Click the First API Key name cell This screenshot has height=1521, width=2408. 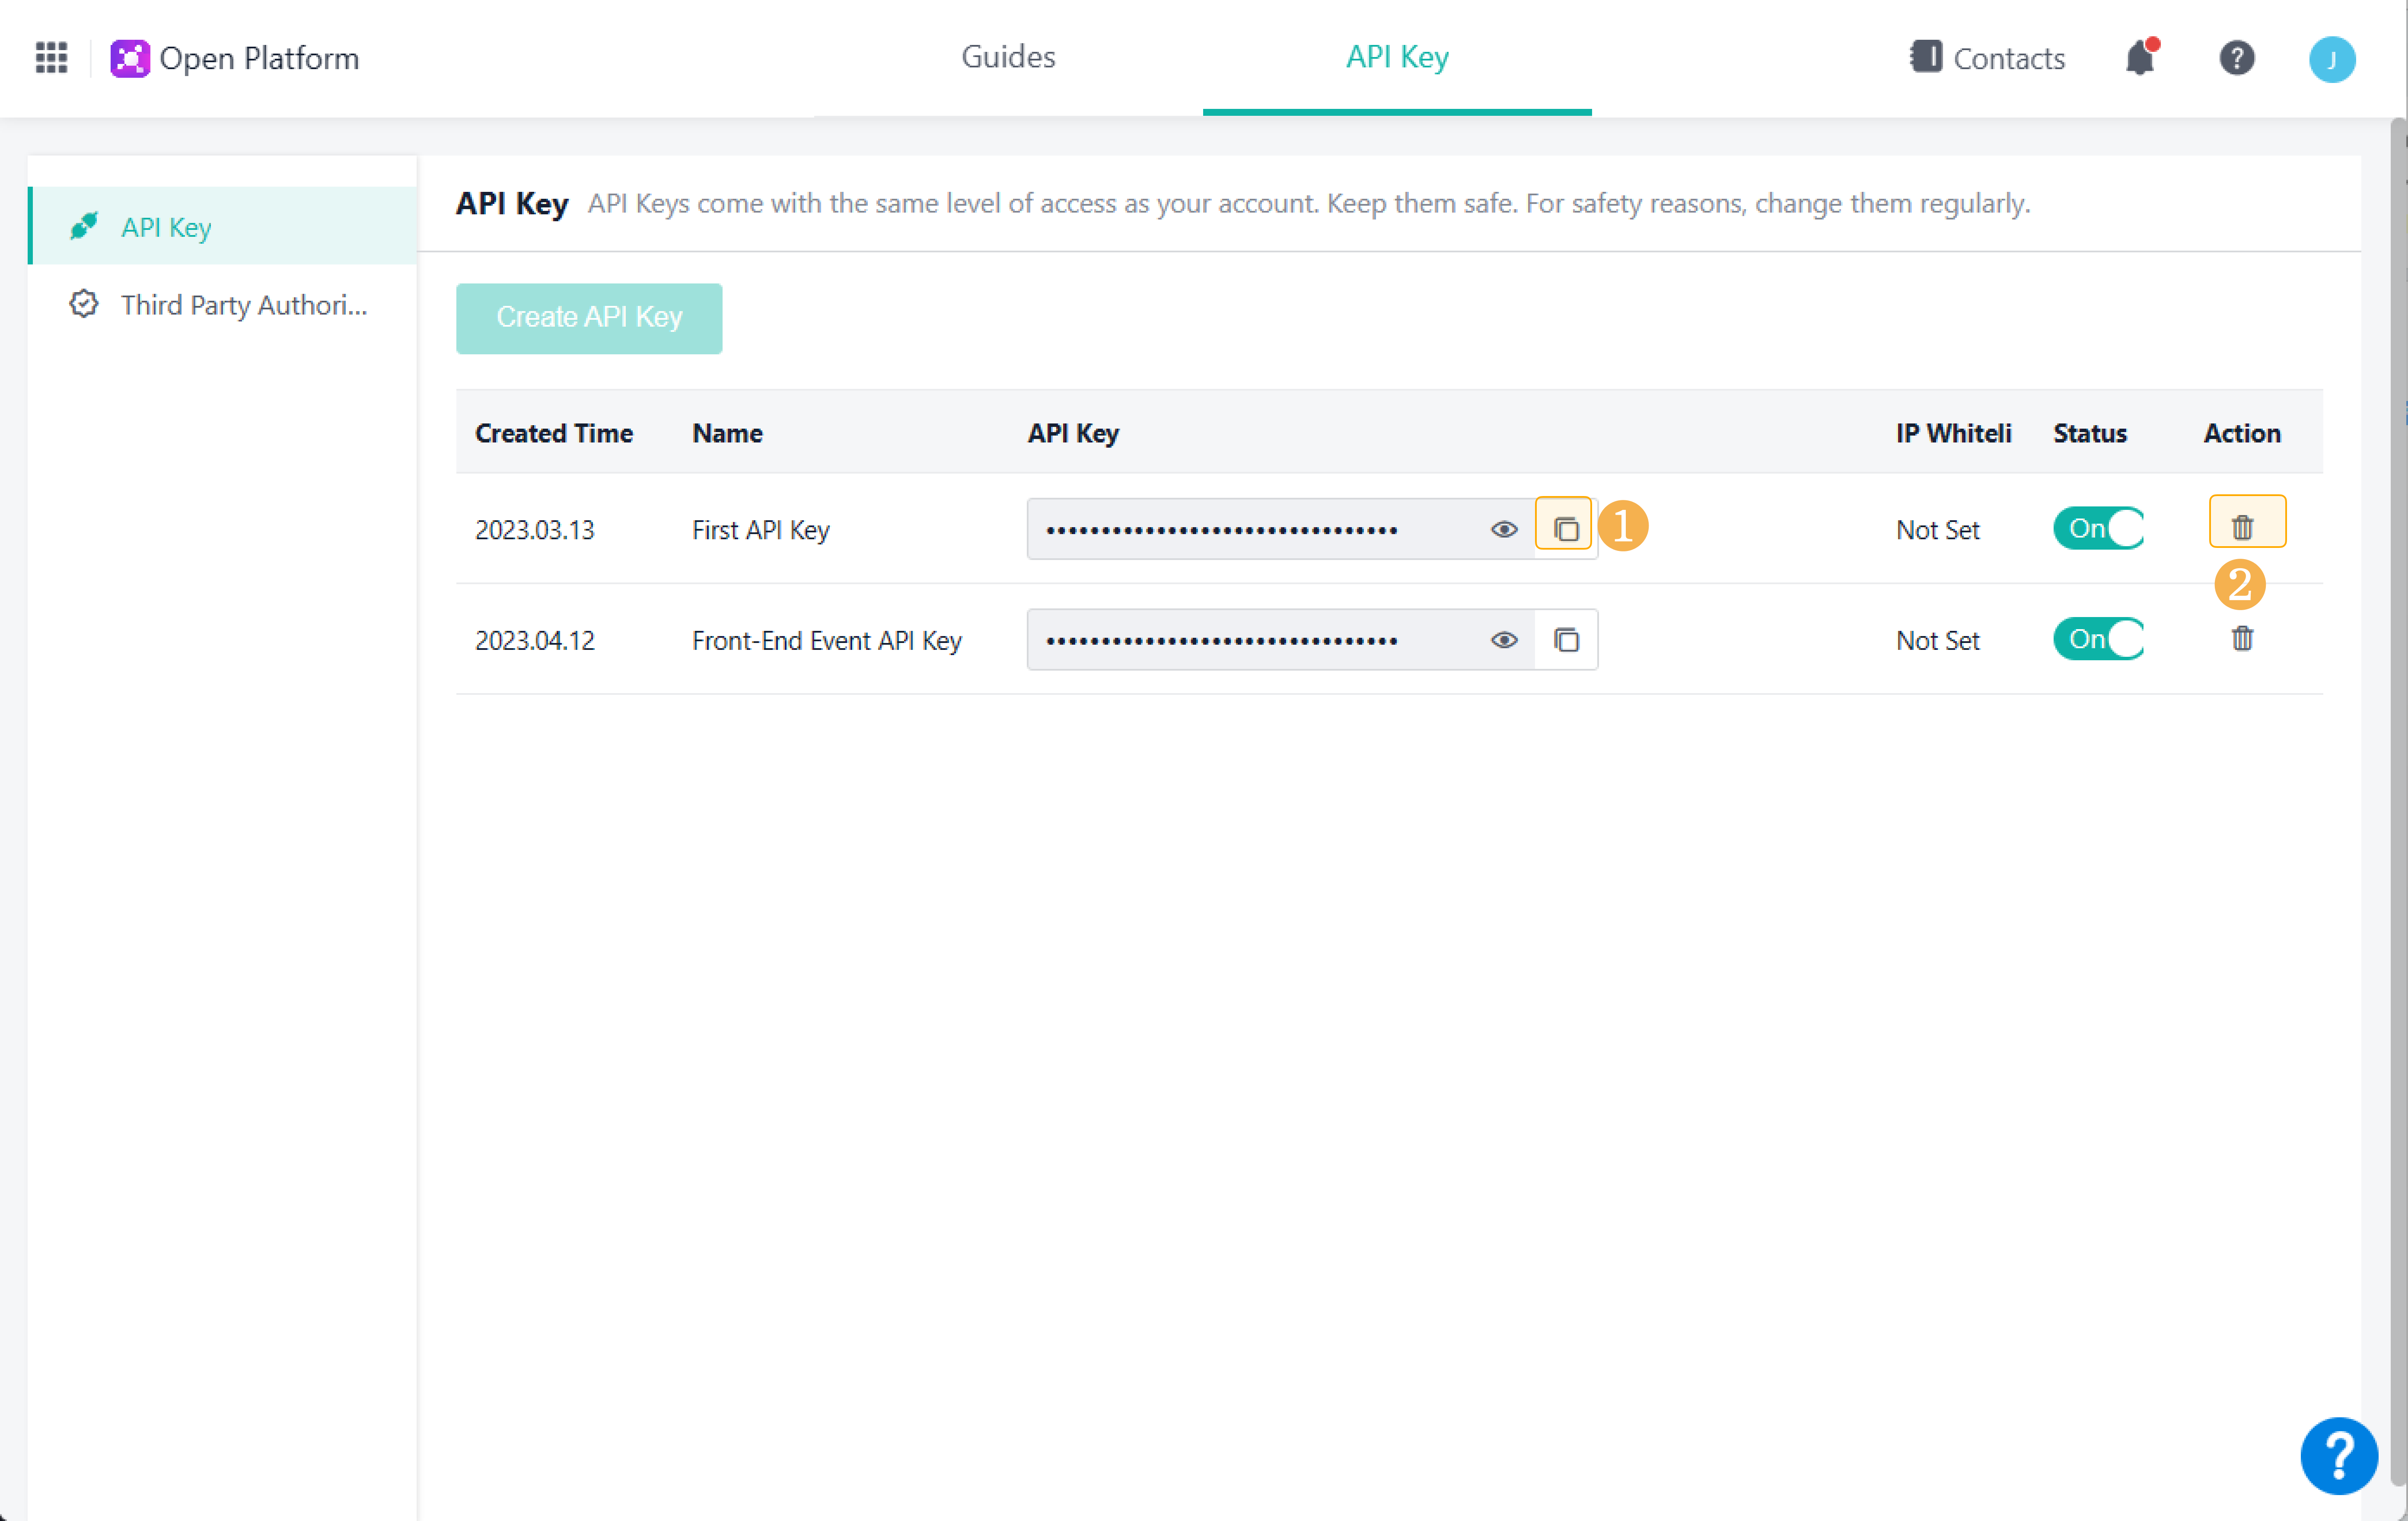pos(760,530)
